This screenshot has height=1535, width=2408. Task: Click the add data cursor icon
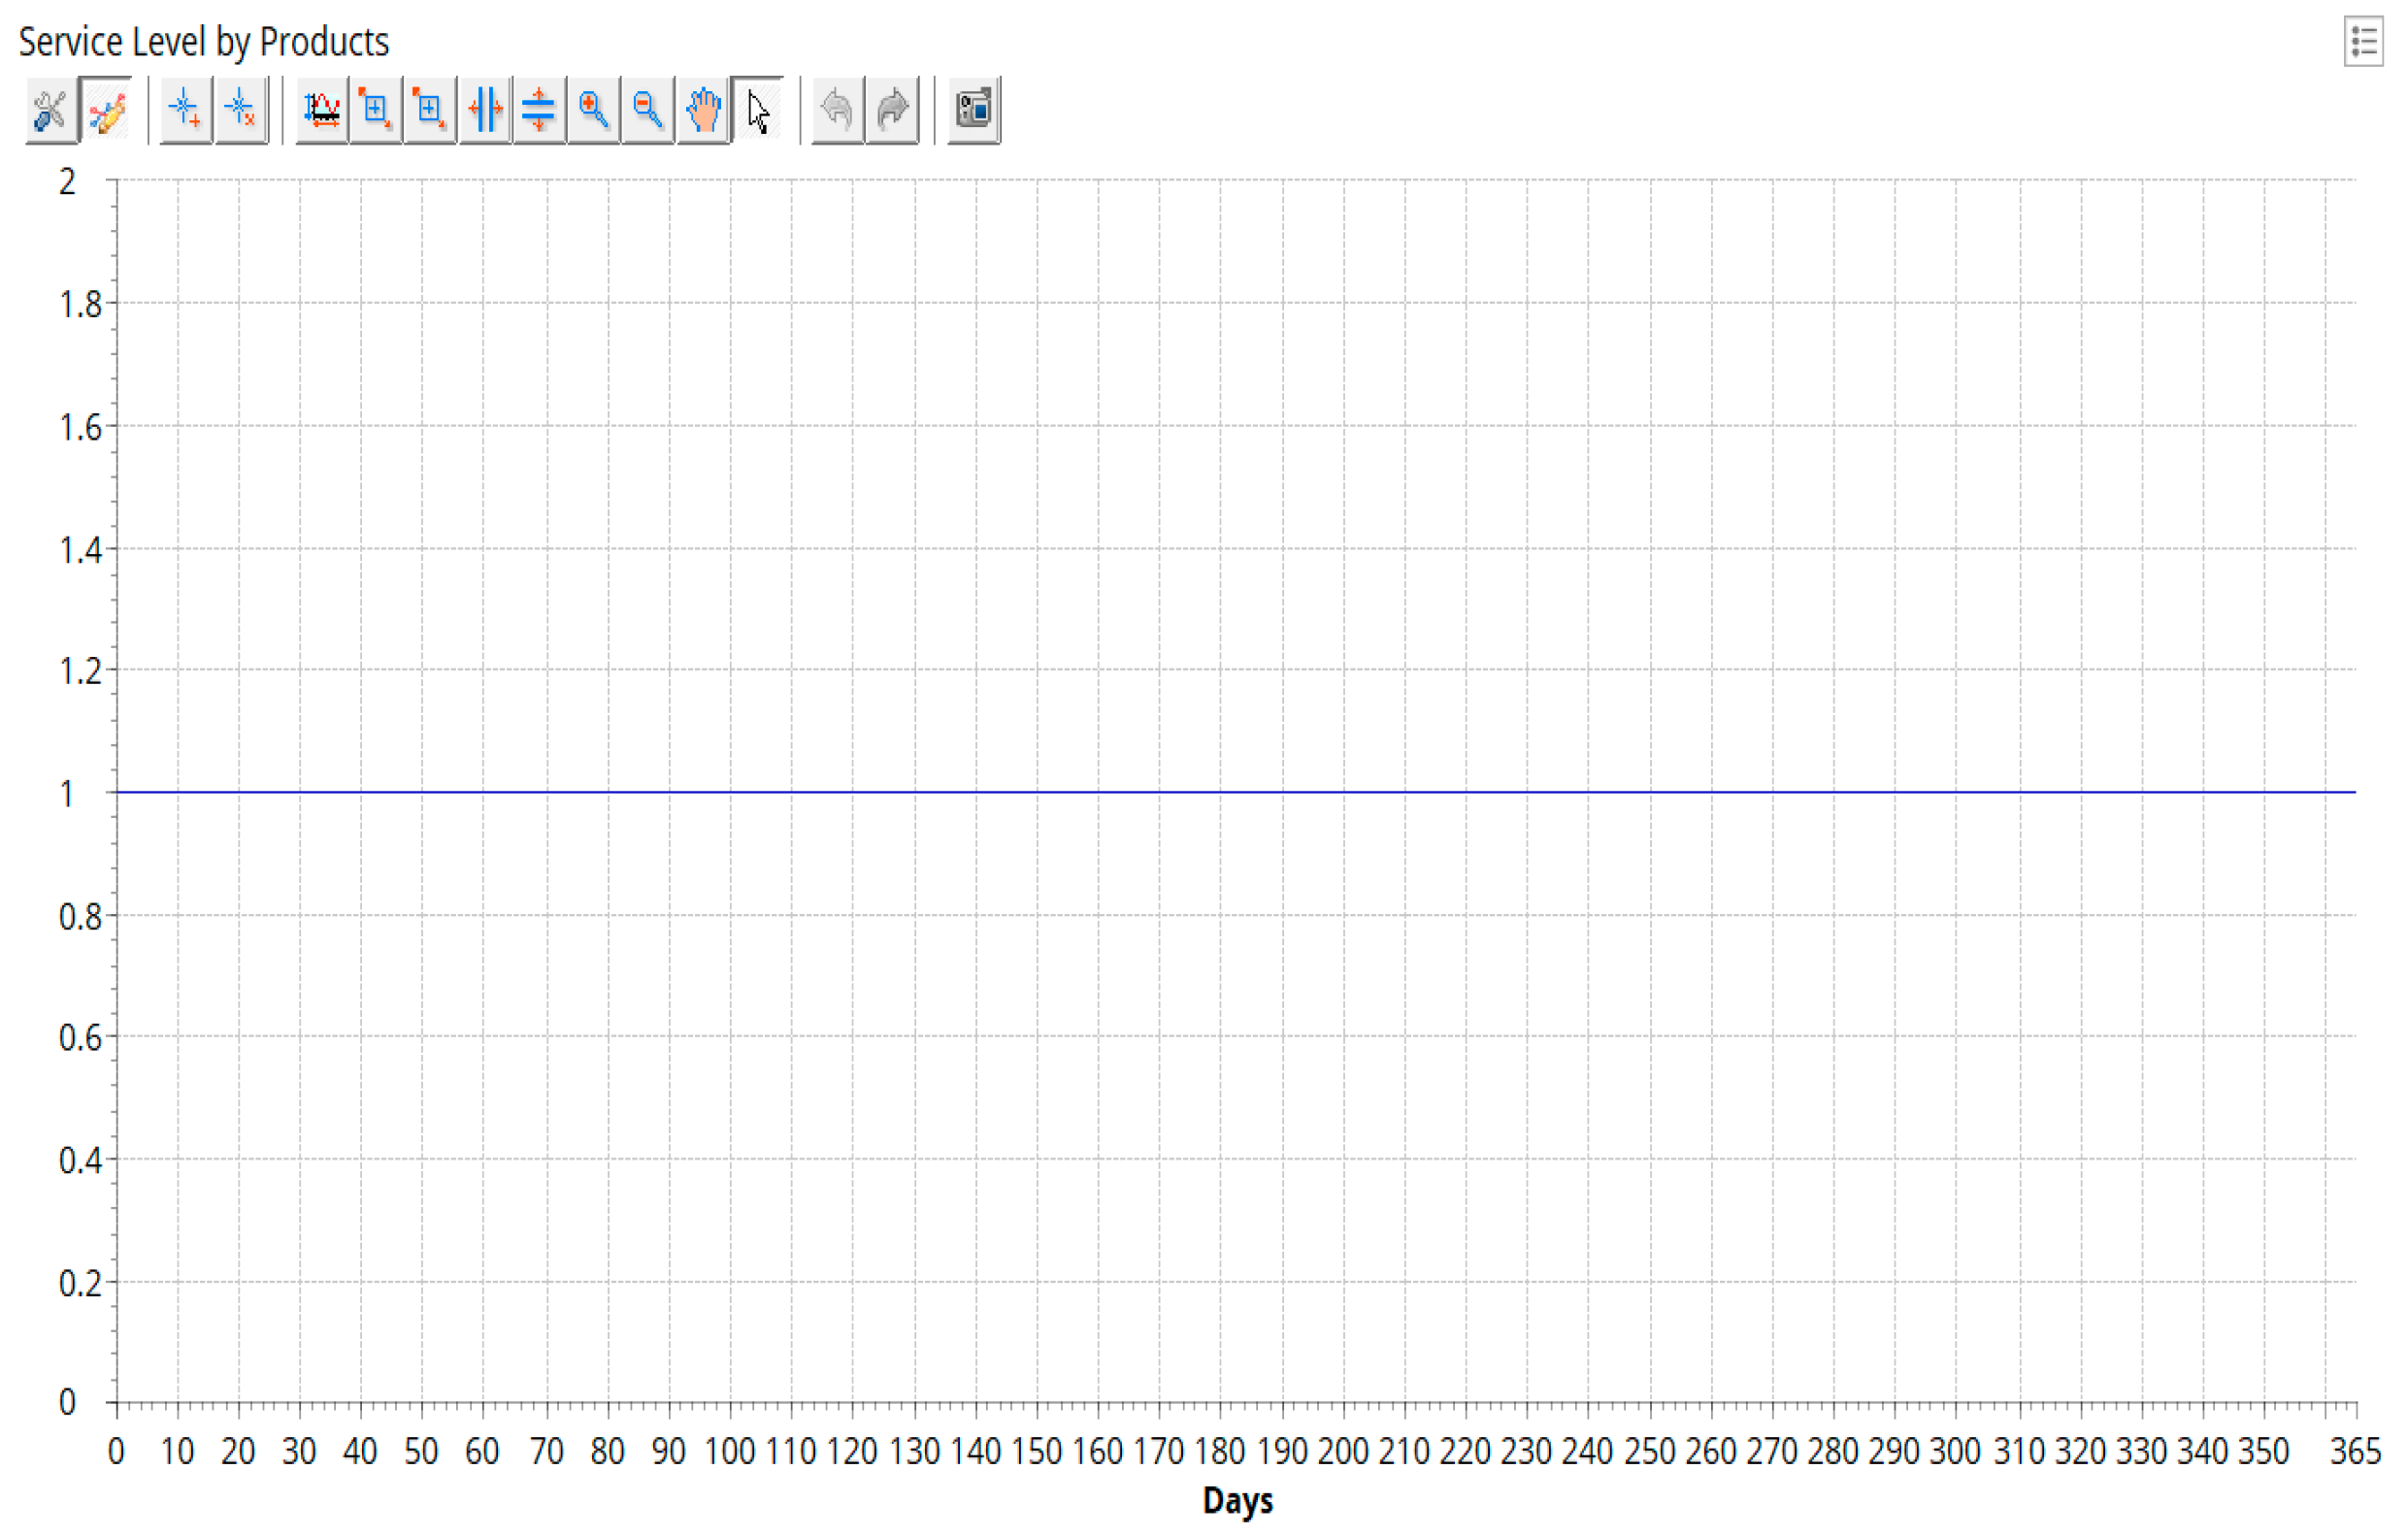(186, 110)
